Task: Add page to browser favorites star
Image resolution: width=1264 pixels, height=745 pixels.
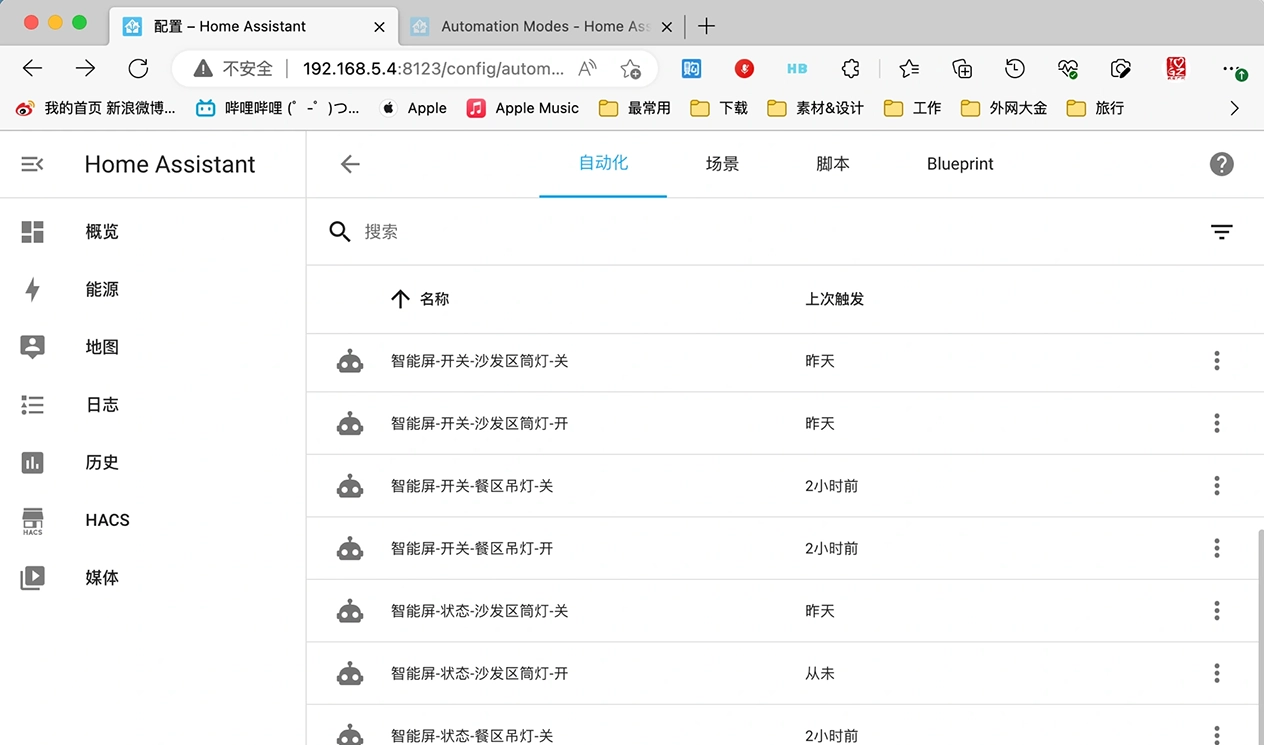Action: pyautogui.click(x=630, y=68)
